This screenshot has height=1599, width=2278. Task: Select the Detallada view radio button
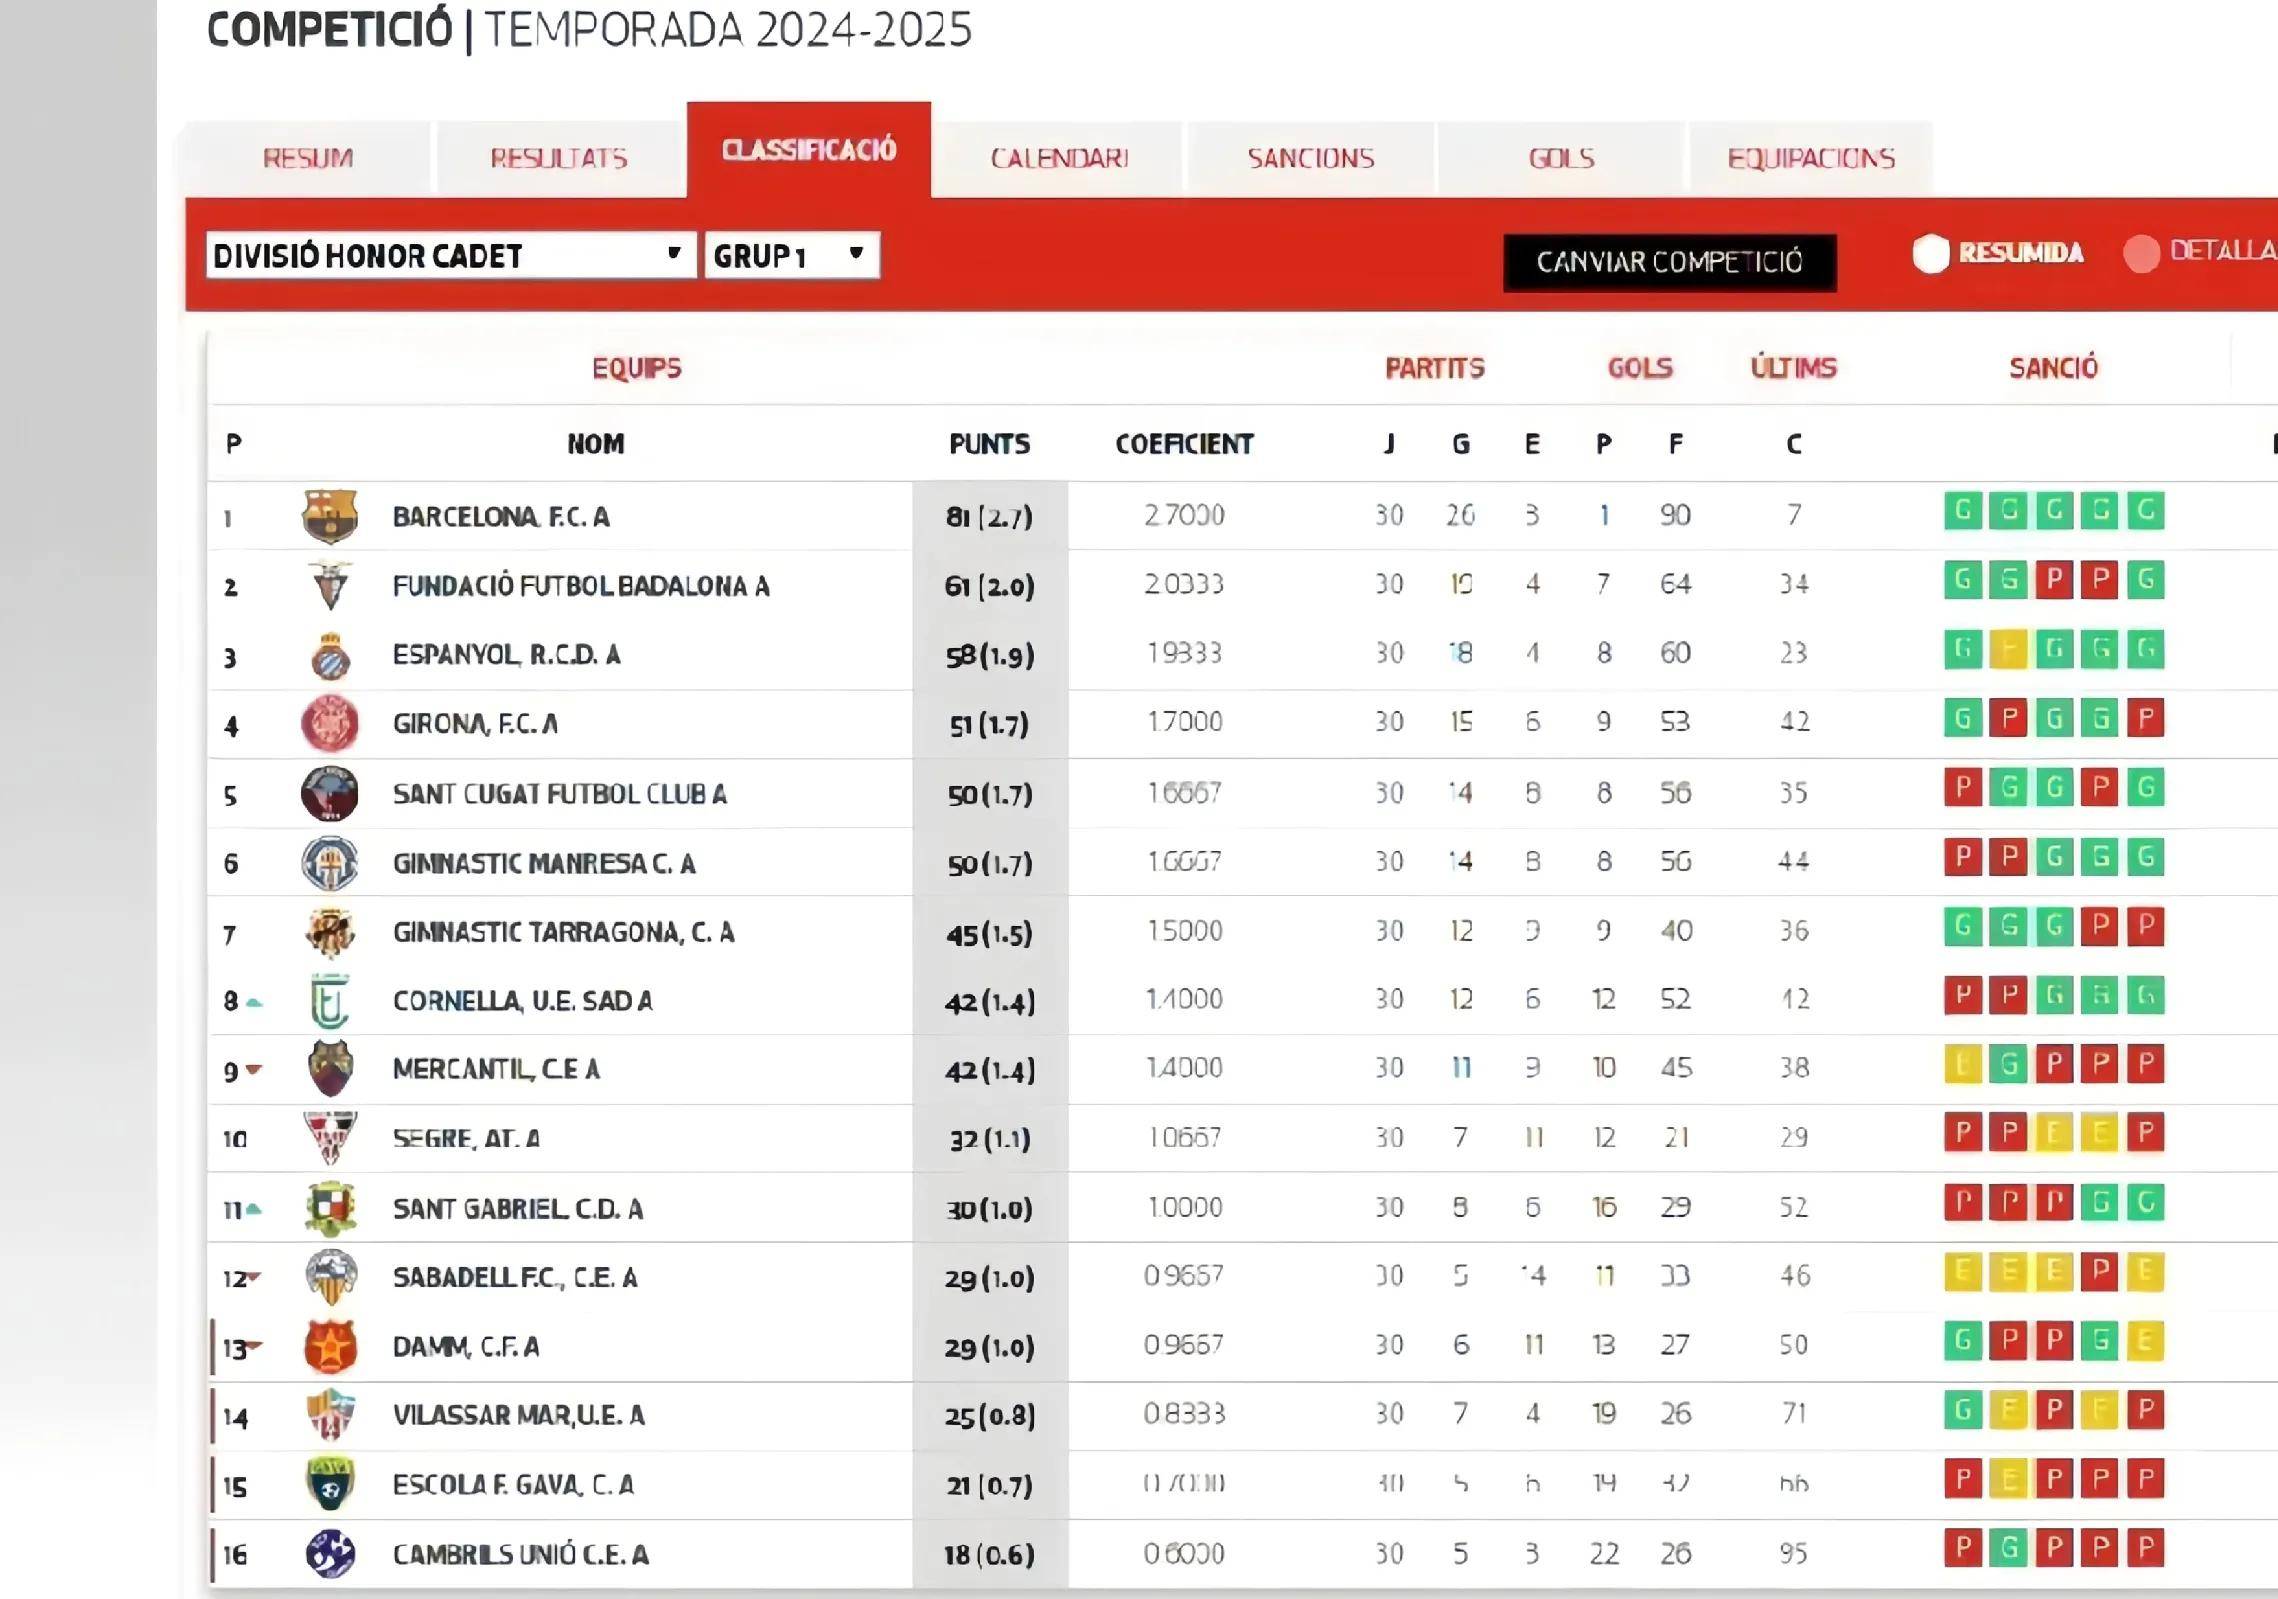(x=2141, y=253)
